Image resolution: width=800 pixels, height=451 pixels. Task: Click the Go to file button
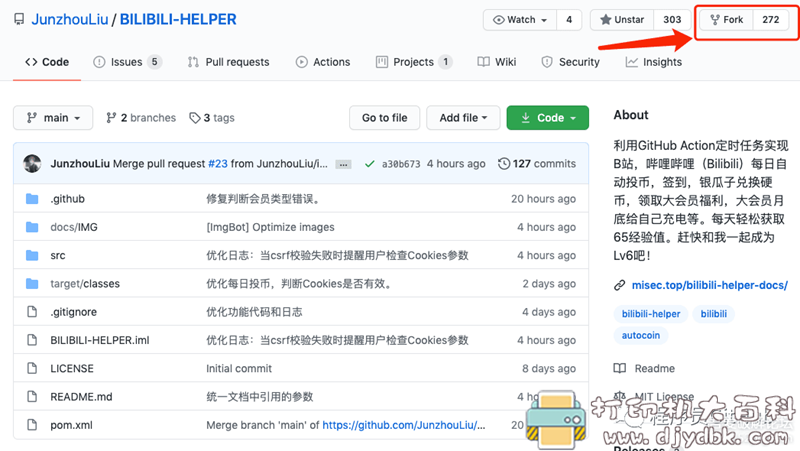385,118
